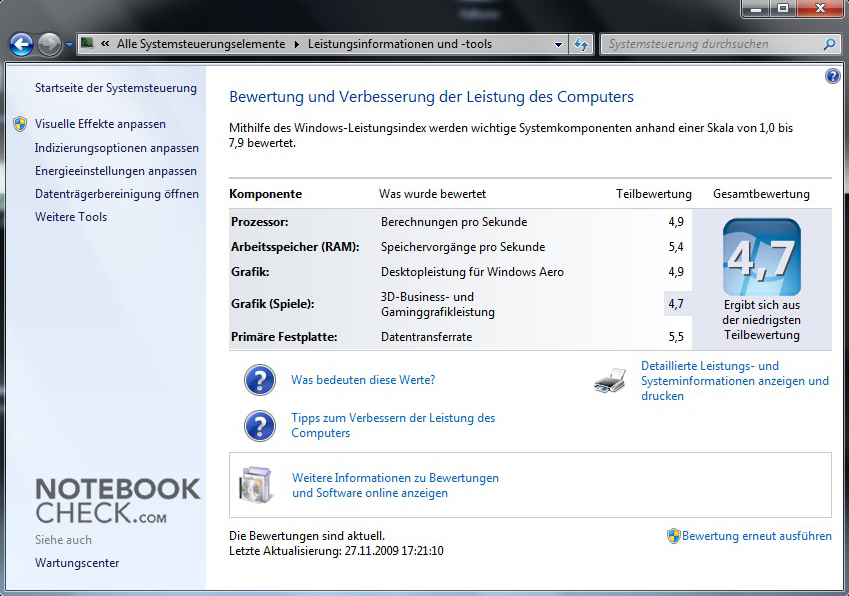
Task: Open the address bar history dropdown
Action: (x=558, y=44)
